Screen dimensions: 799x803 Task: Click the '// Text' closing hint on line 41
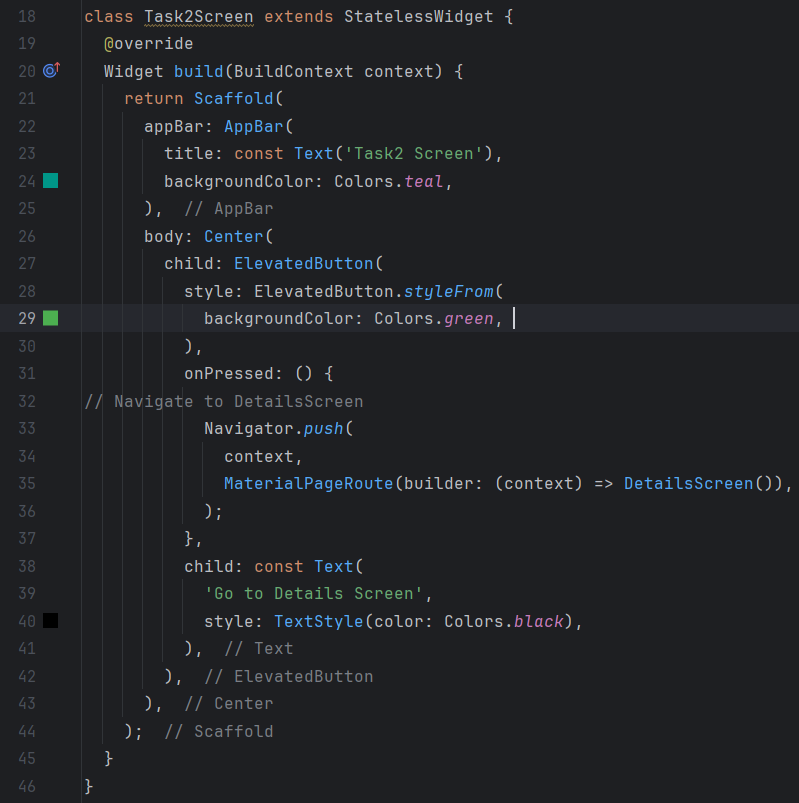point(259,649)
